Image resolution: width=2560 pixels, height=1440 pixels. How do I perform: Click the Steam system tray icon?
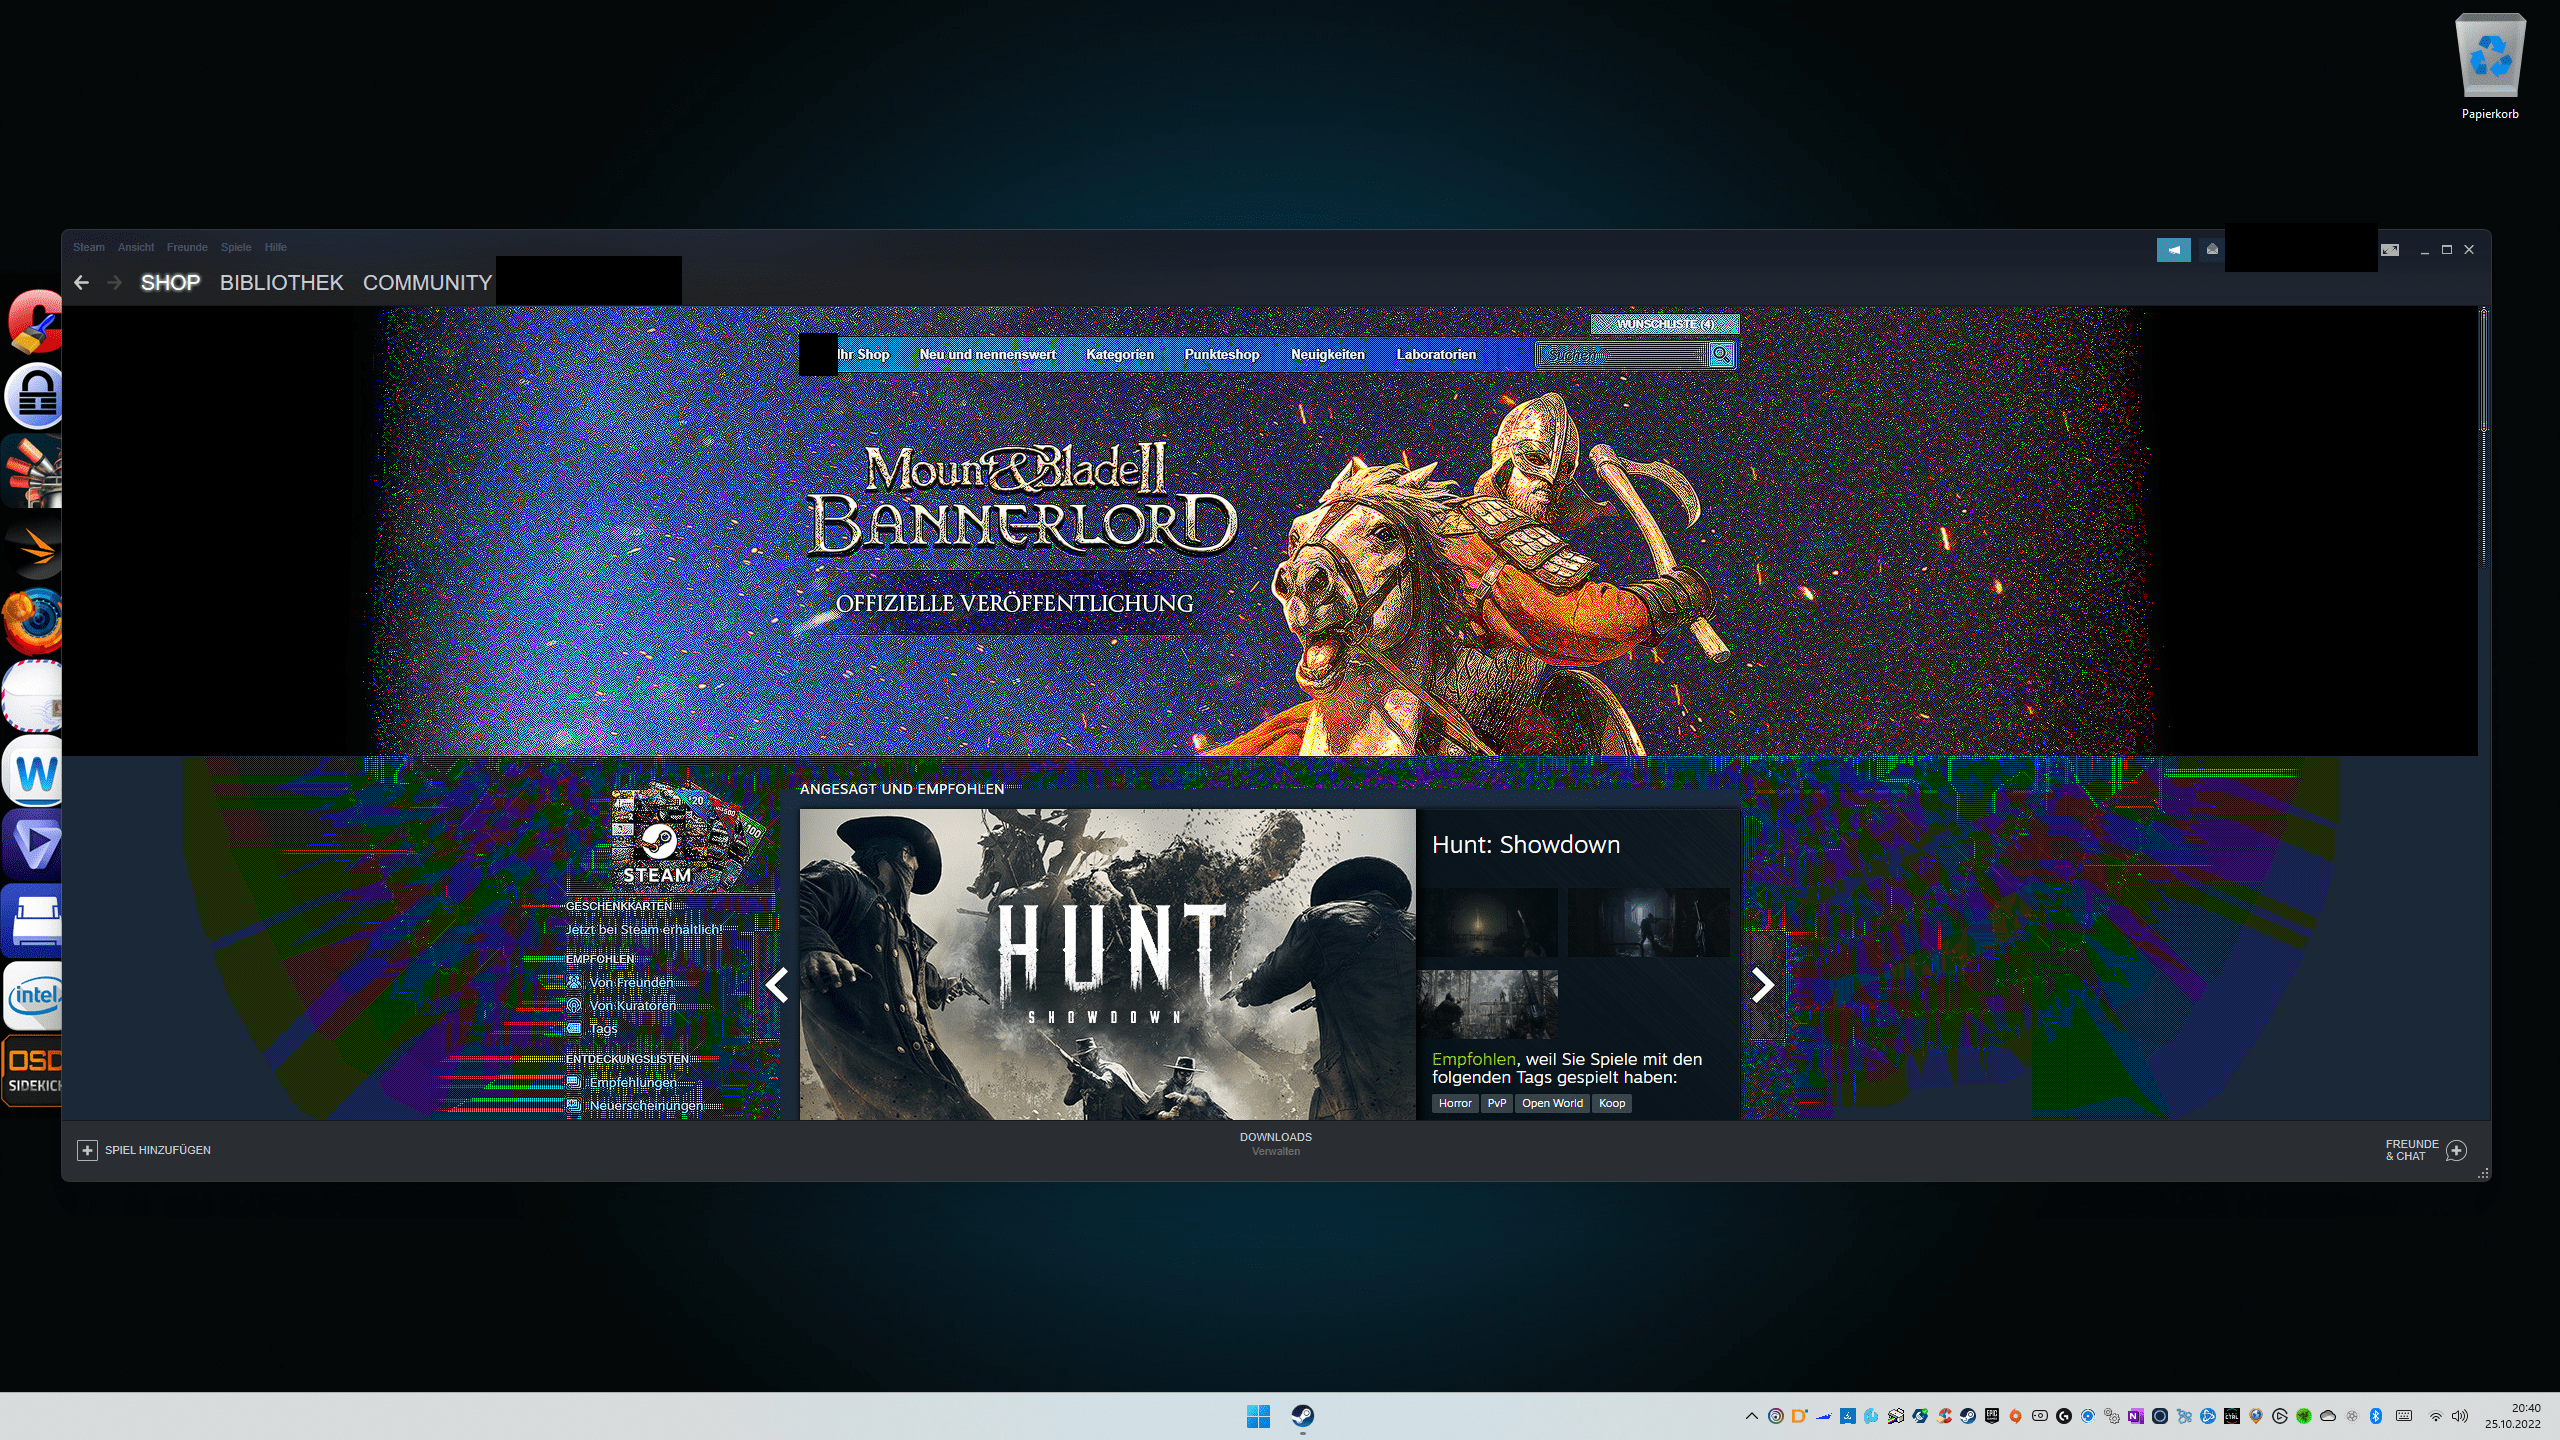(x=1968, y=1416)
